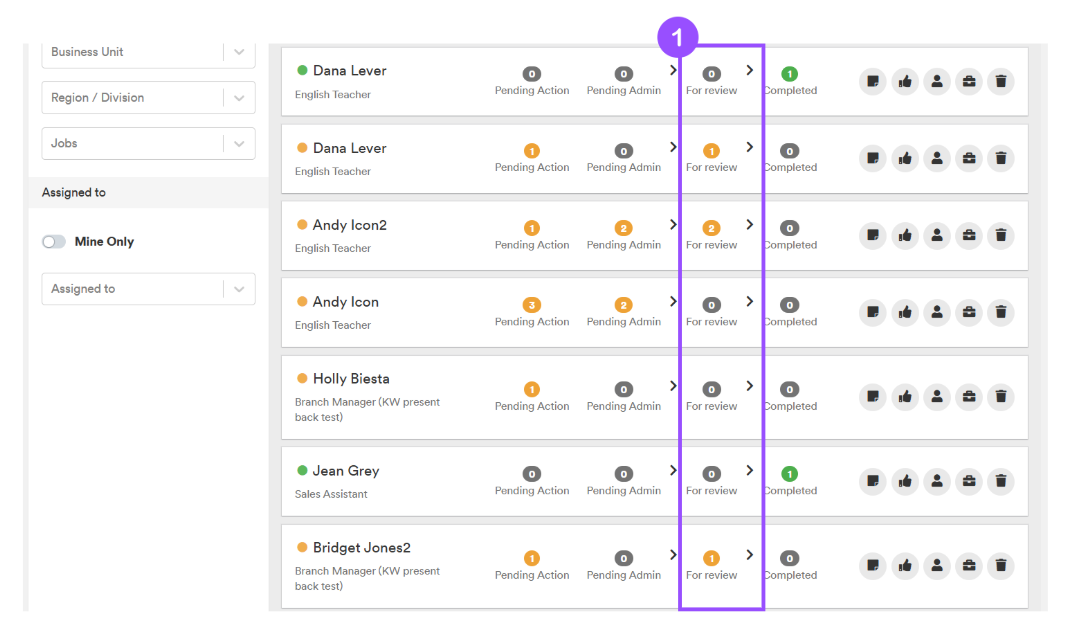Open the Assigned to dropdown

click(x=148, y=289)
